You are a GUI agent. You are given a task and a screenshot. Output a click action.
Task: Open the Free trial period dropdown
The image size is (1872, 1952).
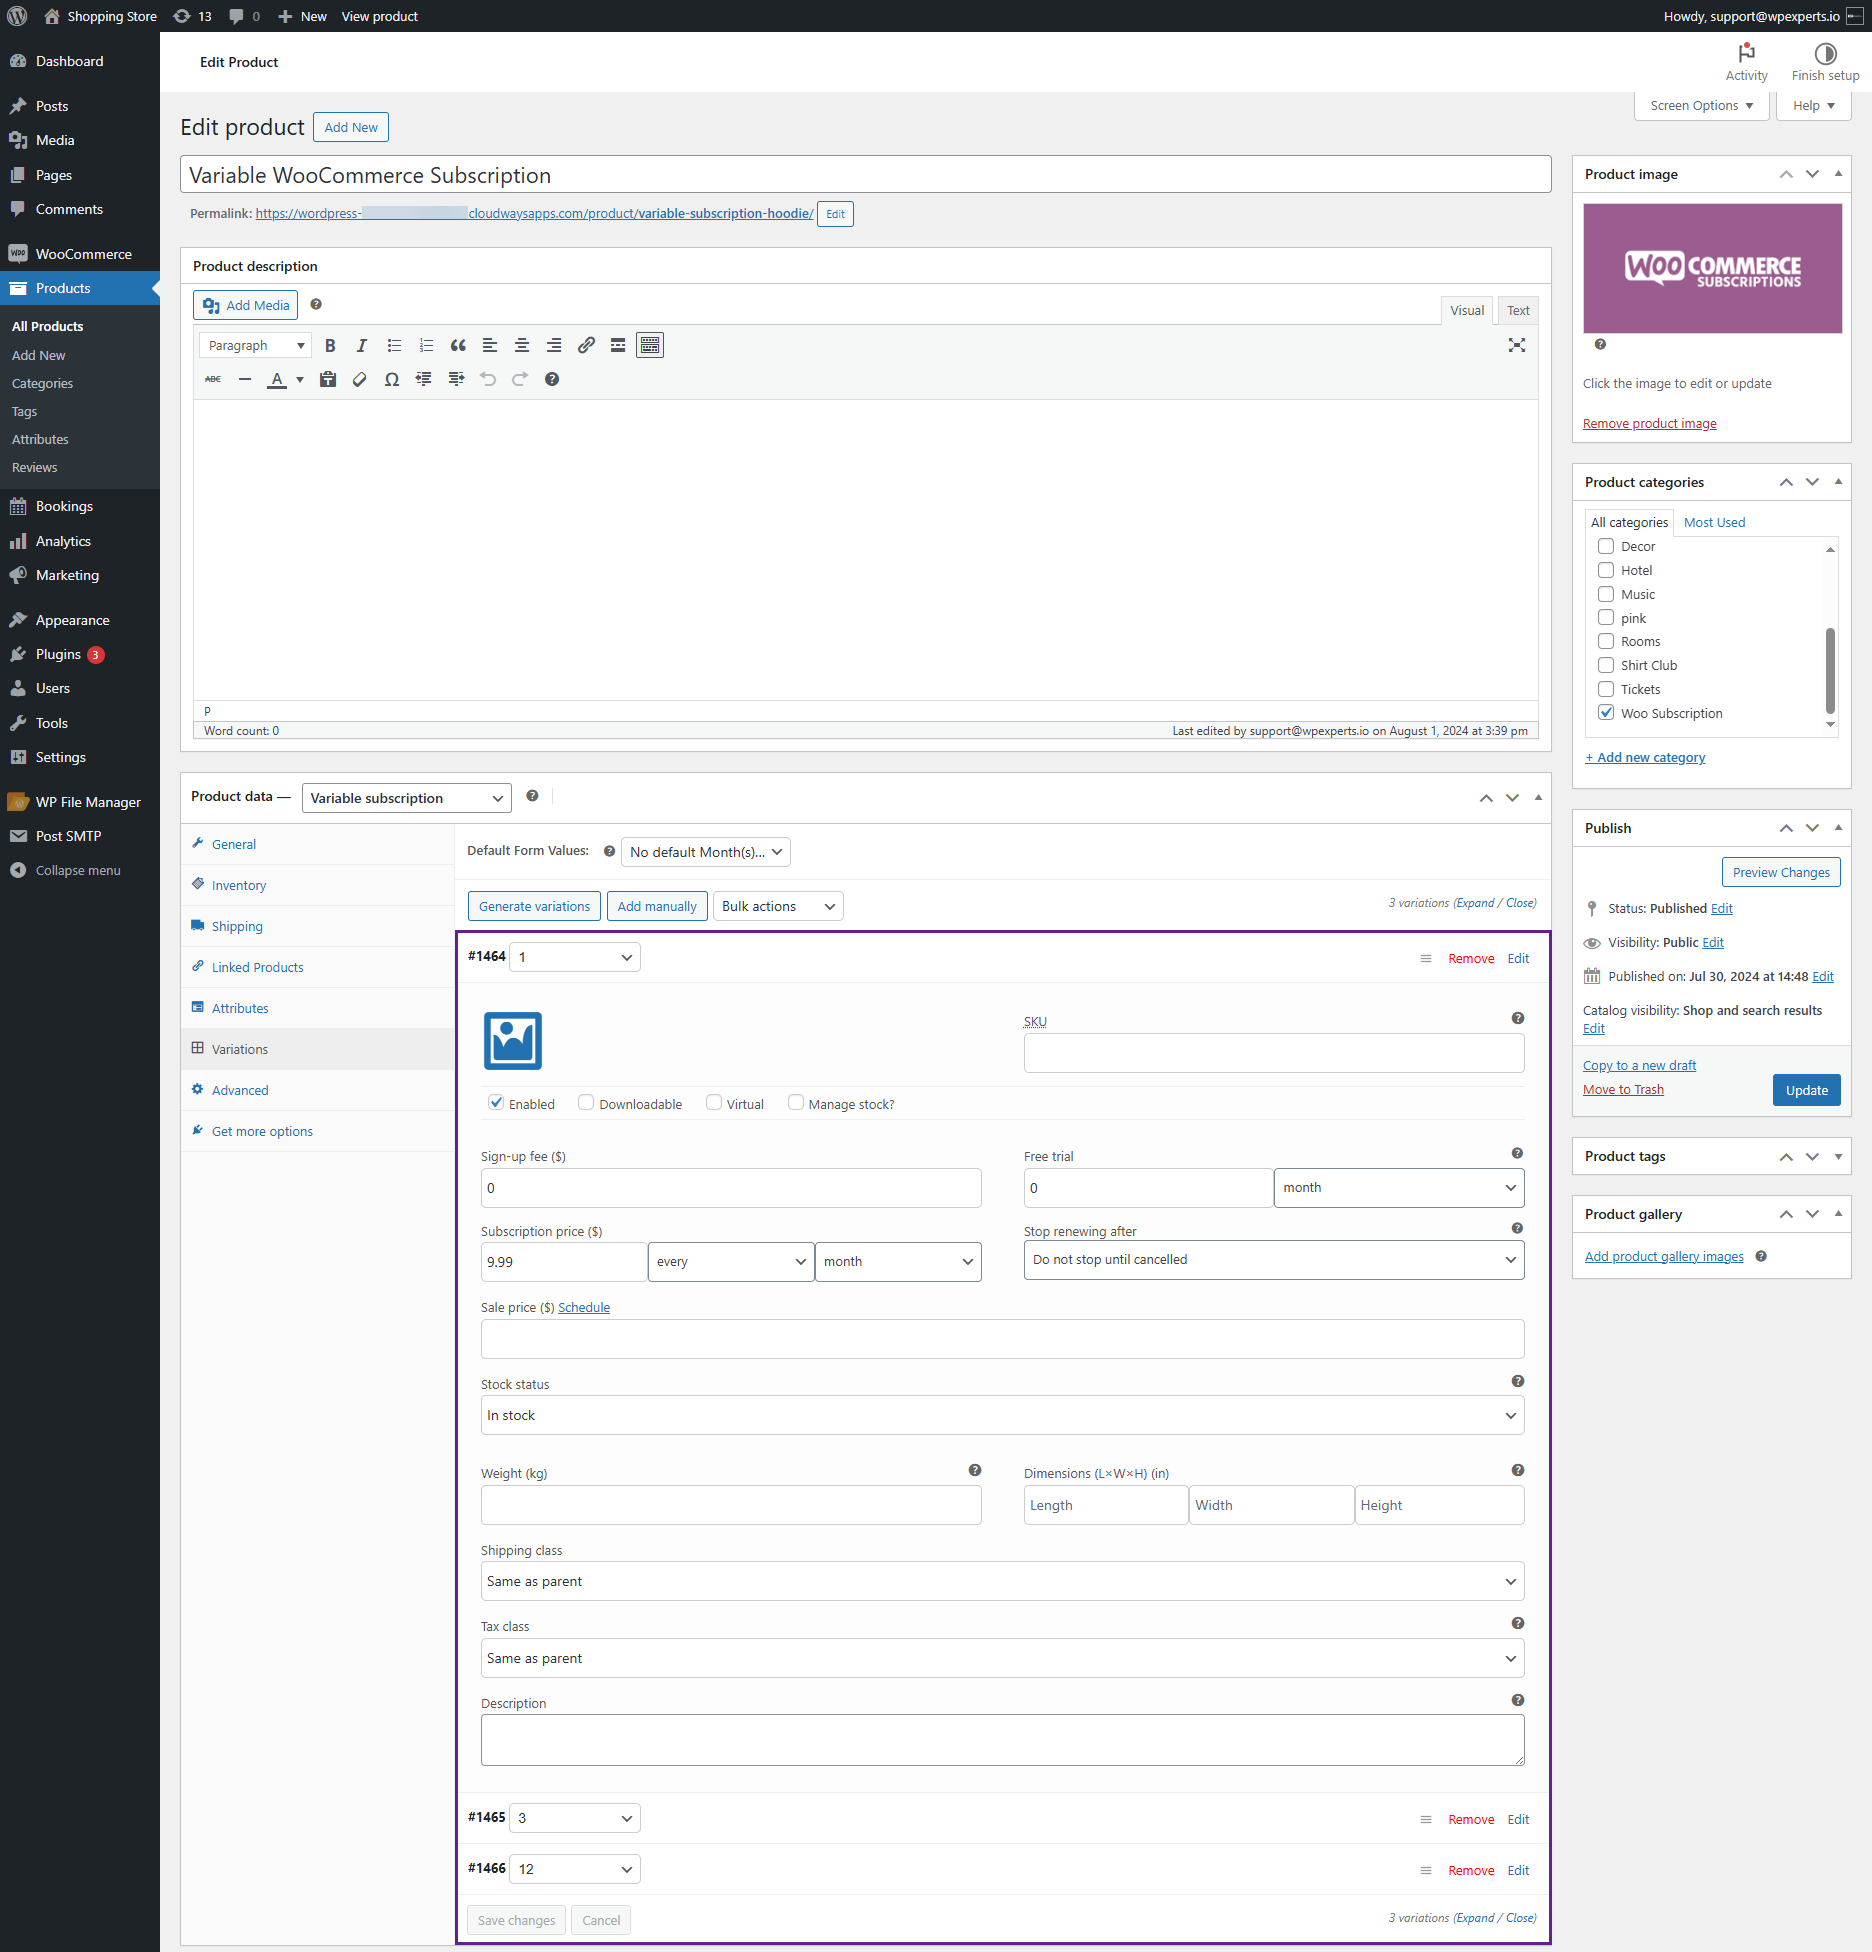tap(1399, 1188)
